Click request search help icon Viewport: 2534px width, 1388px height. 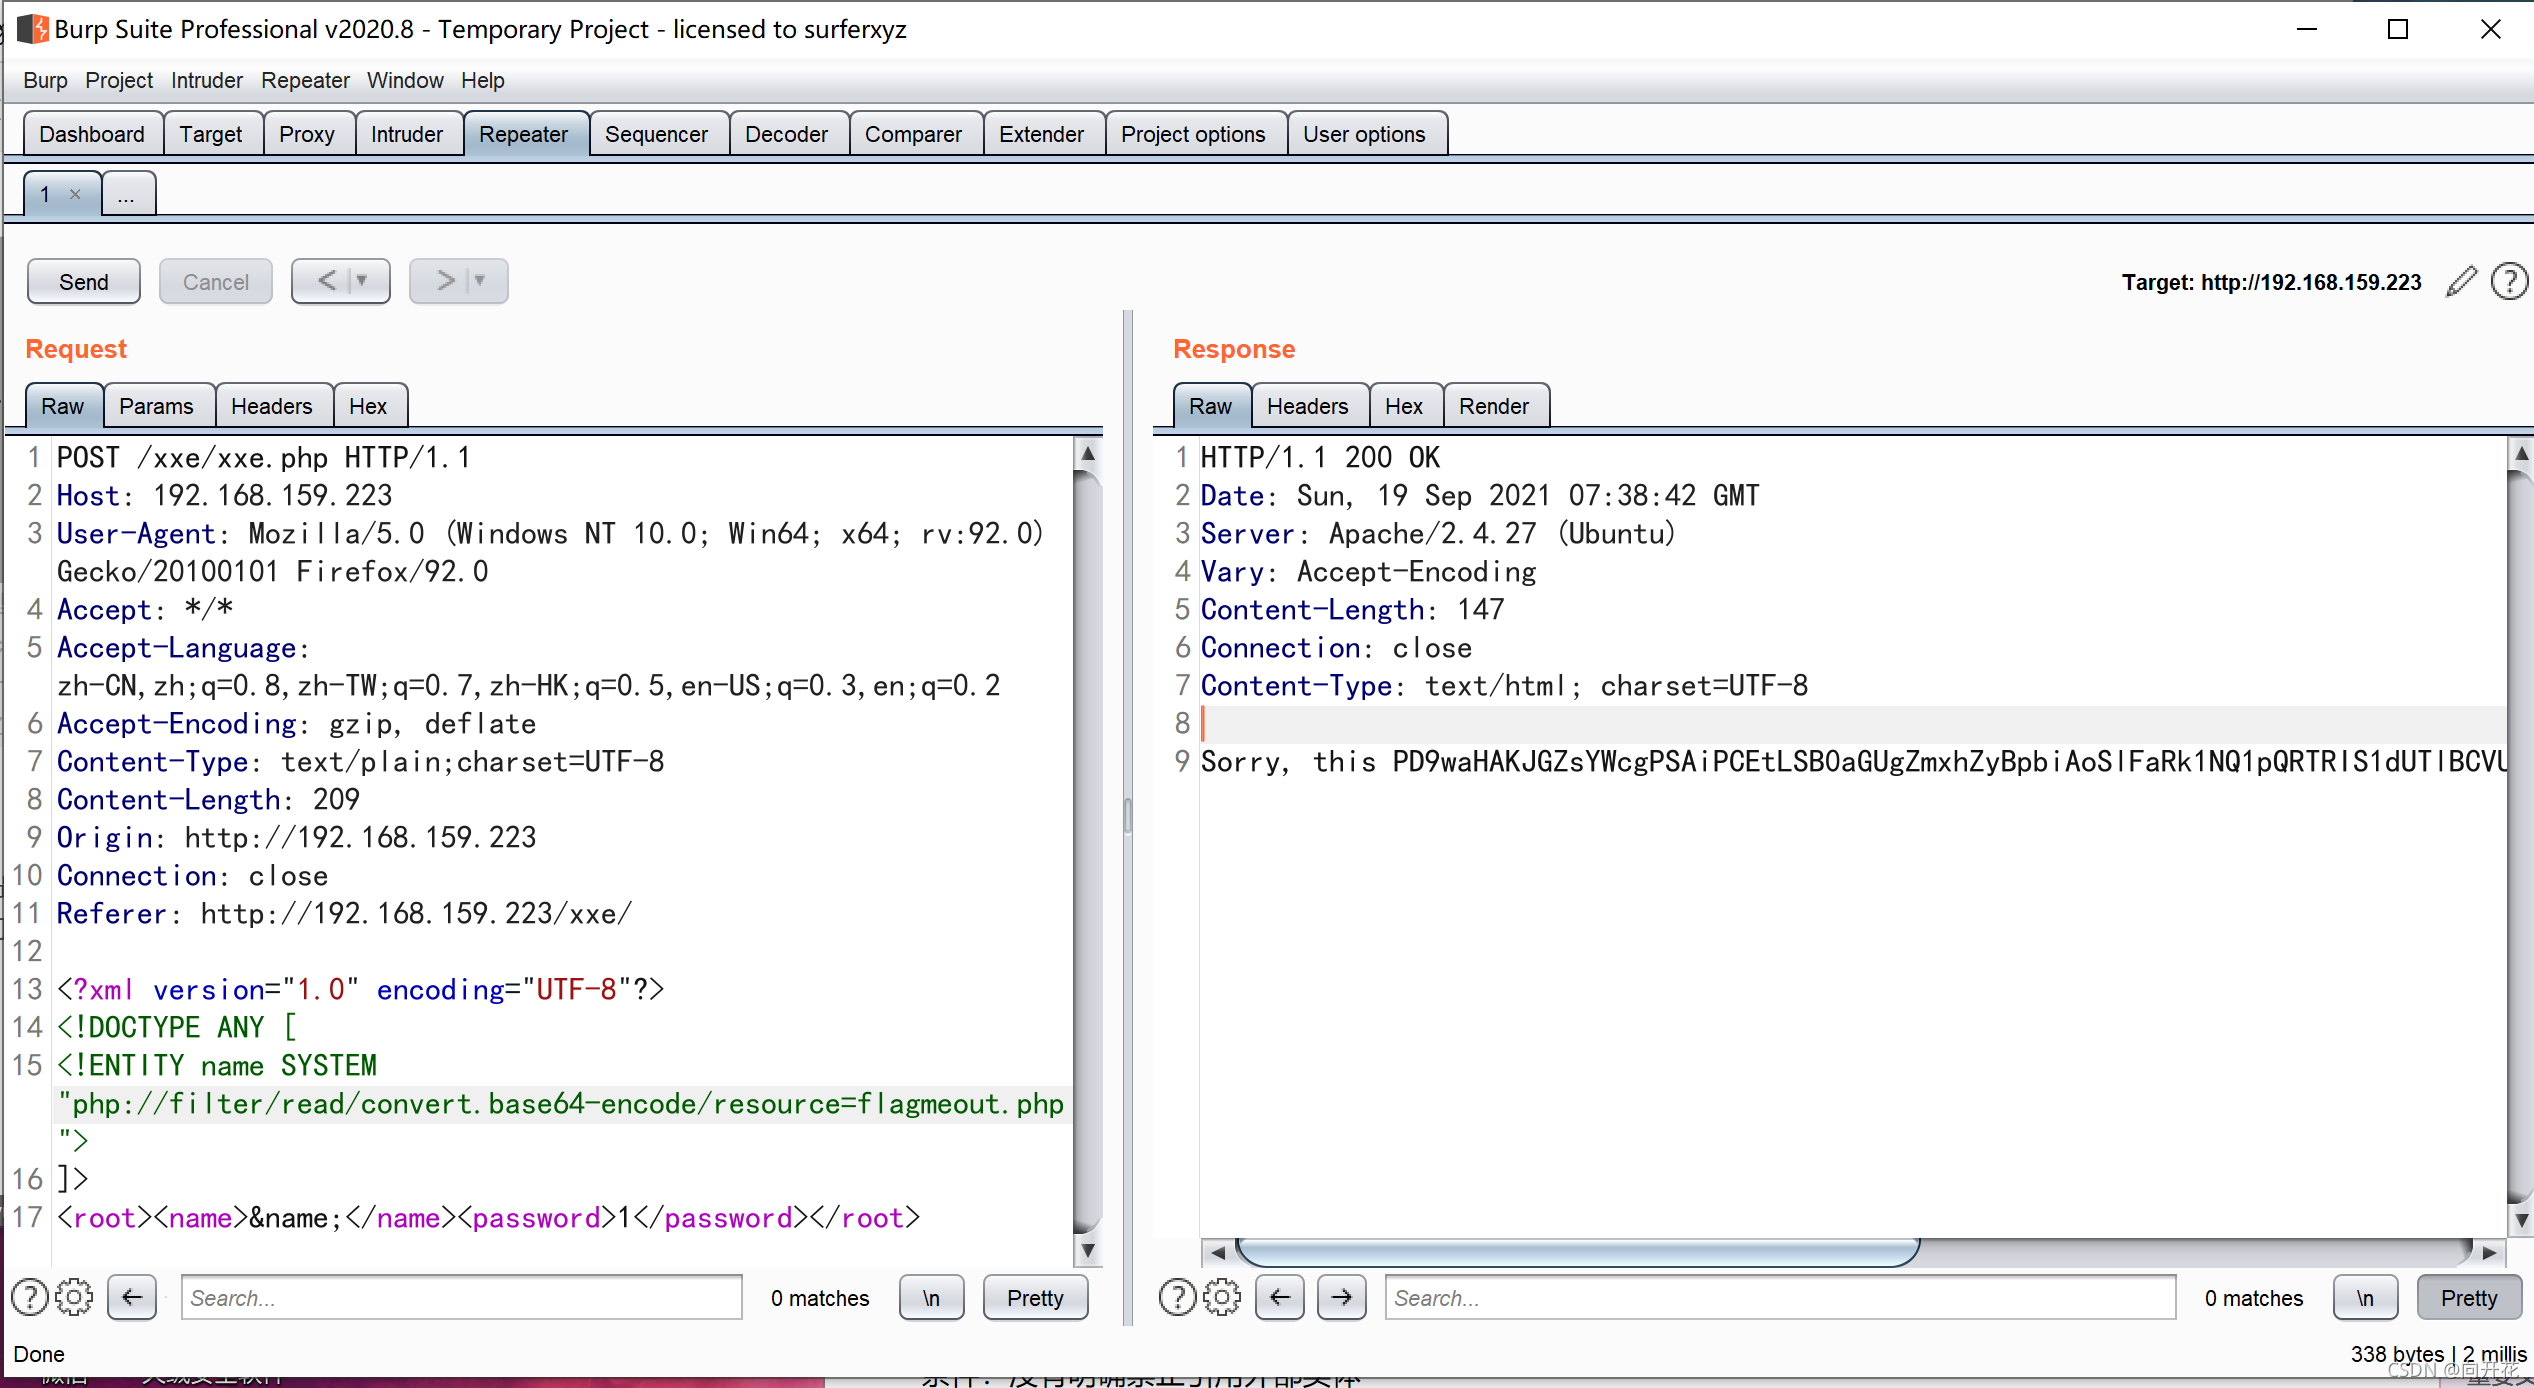(x=29, y=1298)
